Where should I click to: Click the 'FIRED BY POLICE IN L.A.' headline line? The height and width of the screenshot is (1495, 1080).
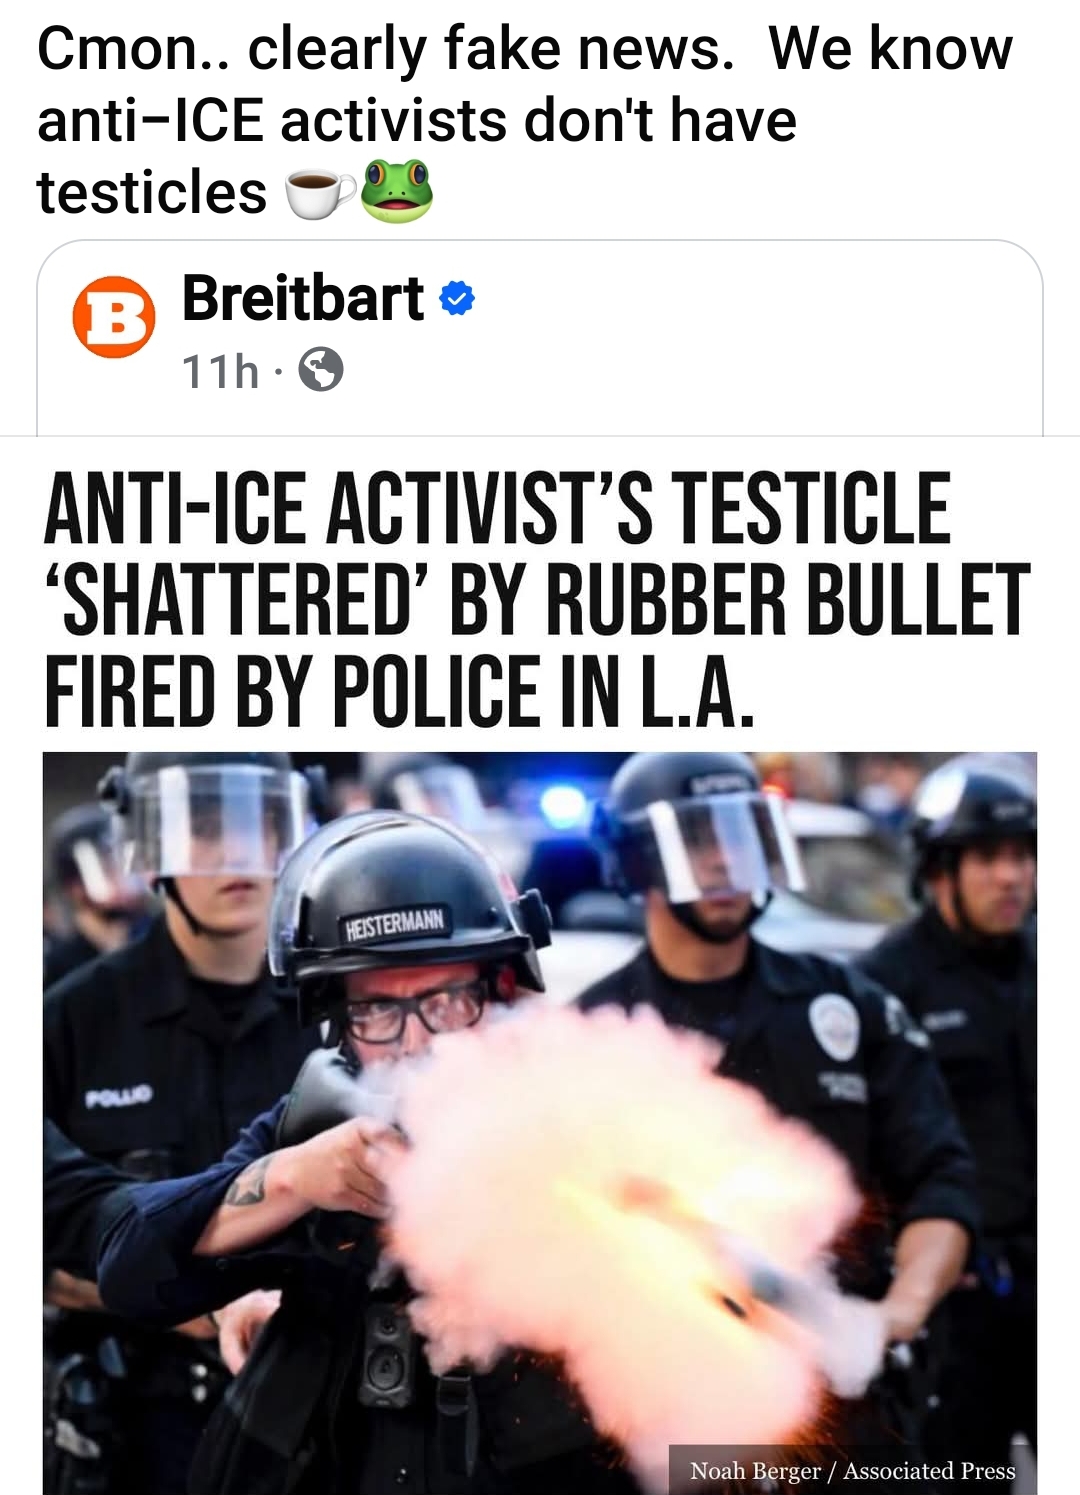pyautogui.click(x=398, y=692)
